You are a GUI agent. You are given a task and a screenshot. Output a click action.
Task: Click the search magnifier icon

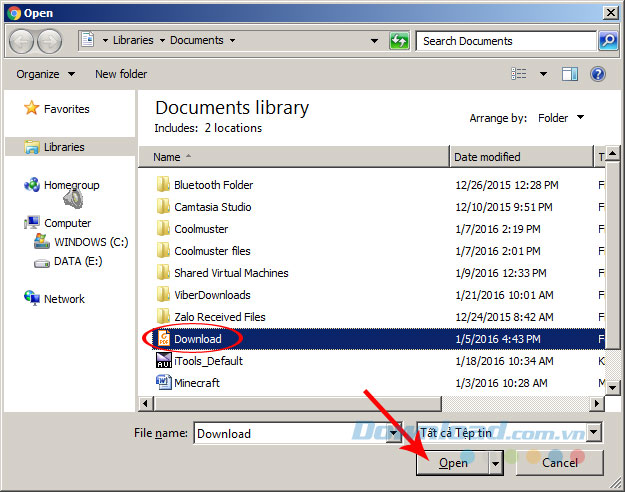point(607,41)
